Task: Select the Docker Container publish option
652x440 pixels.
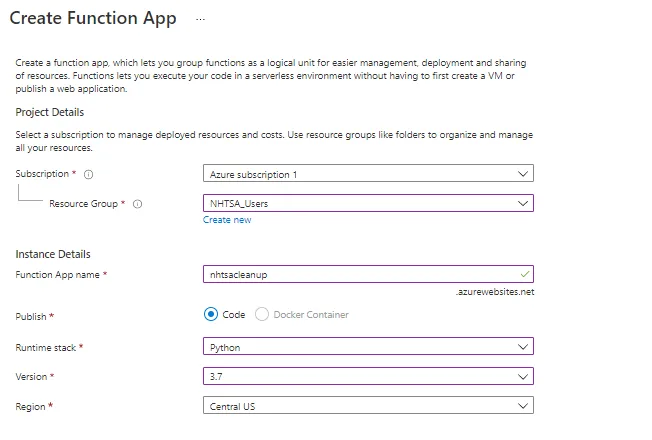Action: pos(263,315)
